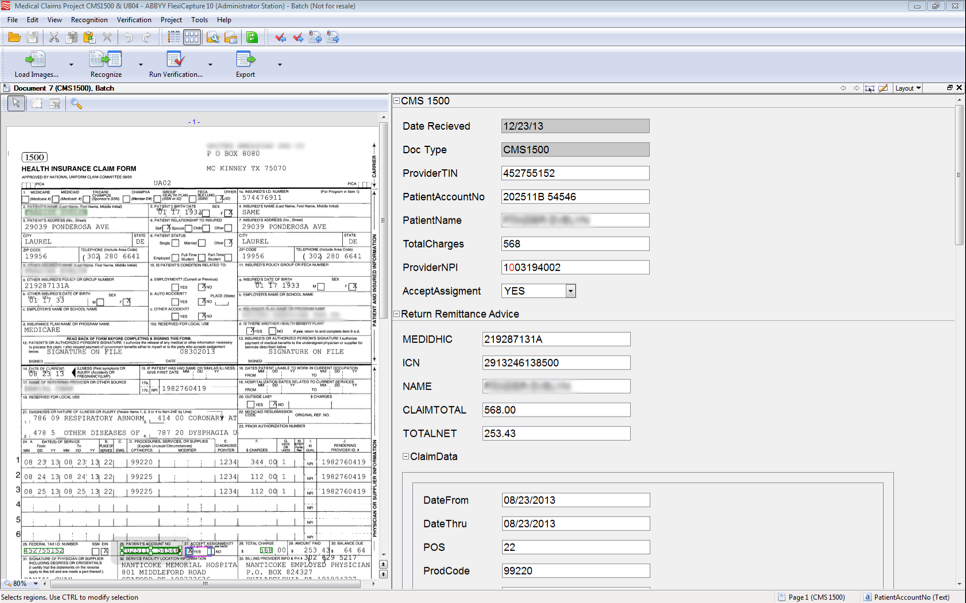Click the DateFrom field

click(x=576, y=500)
